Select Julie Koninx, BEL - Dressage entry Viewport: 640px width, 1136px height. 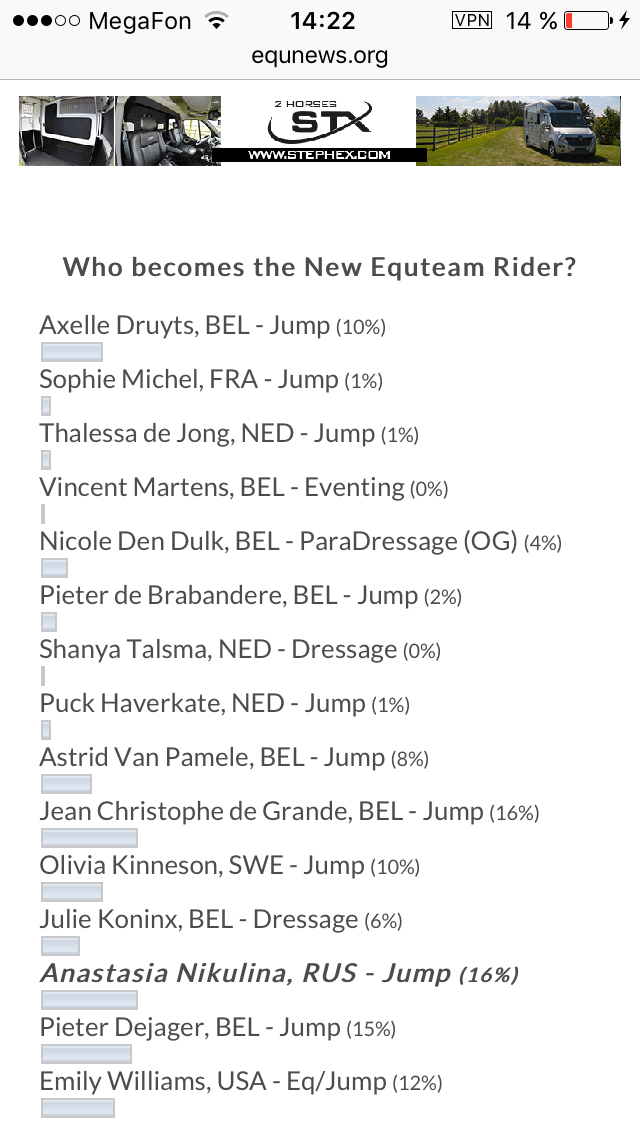[221, 920]
